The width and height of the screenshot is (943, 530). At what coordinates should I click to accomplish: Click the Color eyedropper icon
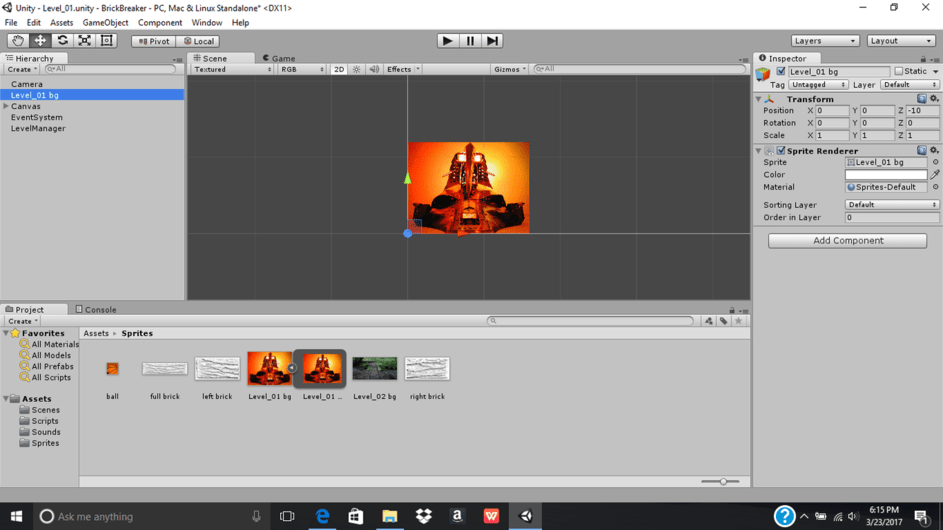pos(935,175)
